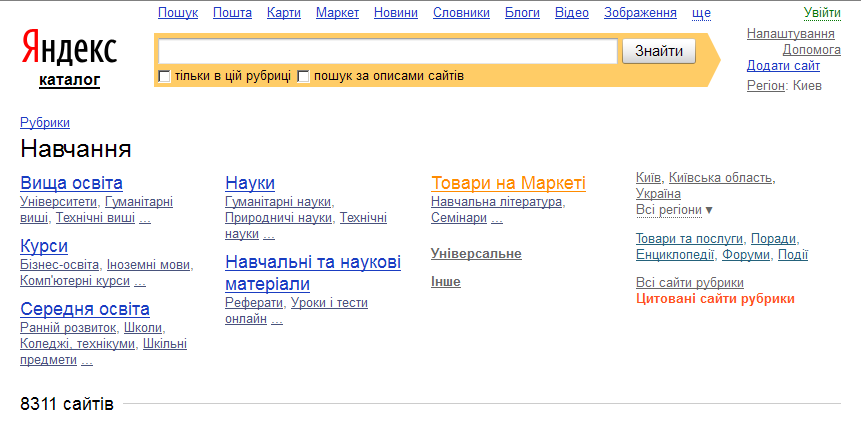
Task: Open the каталог link under the logo
Action: pos(69,81)
